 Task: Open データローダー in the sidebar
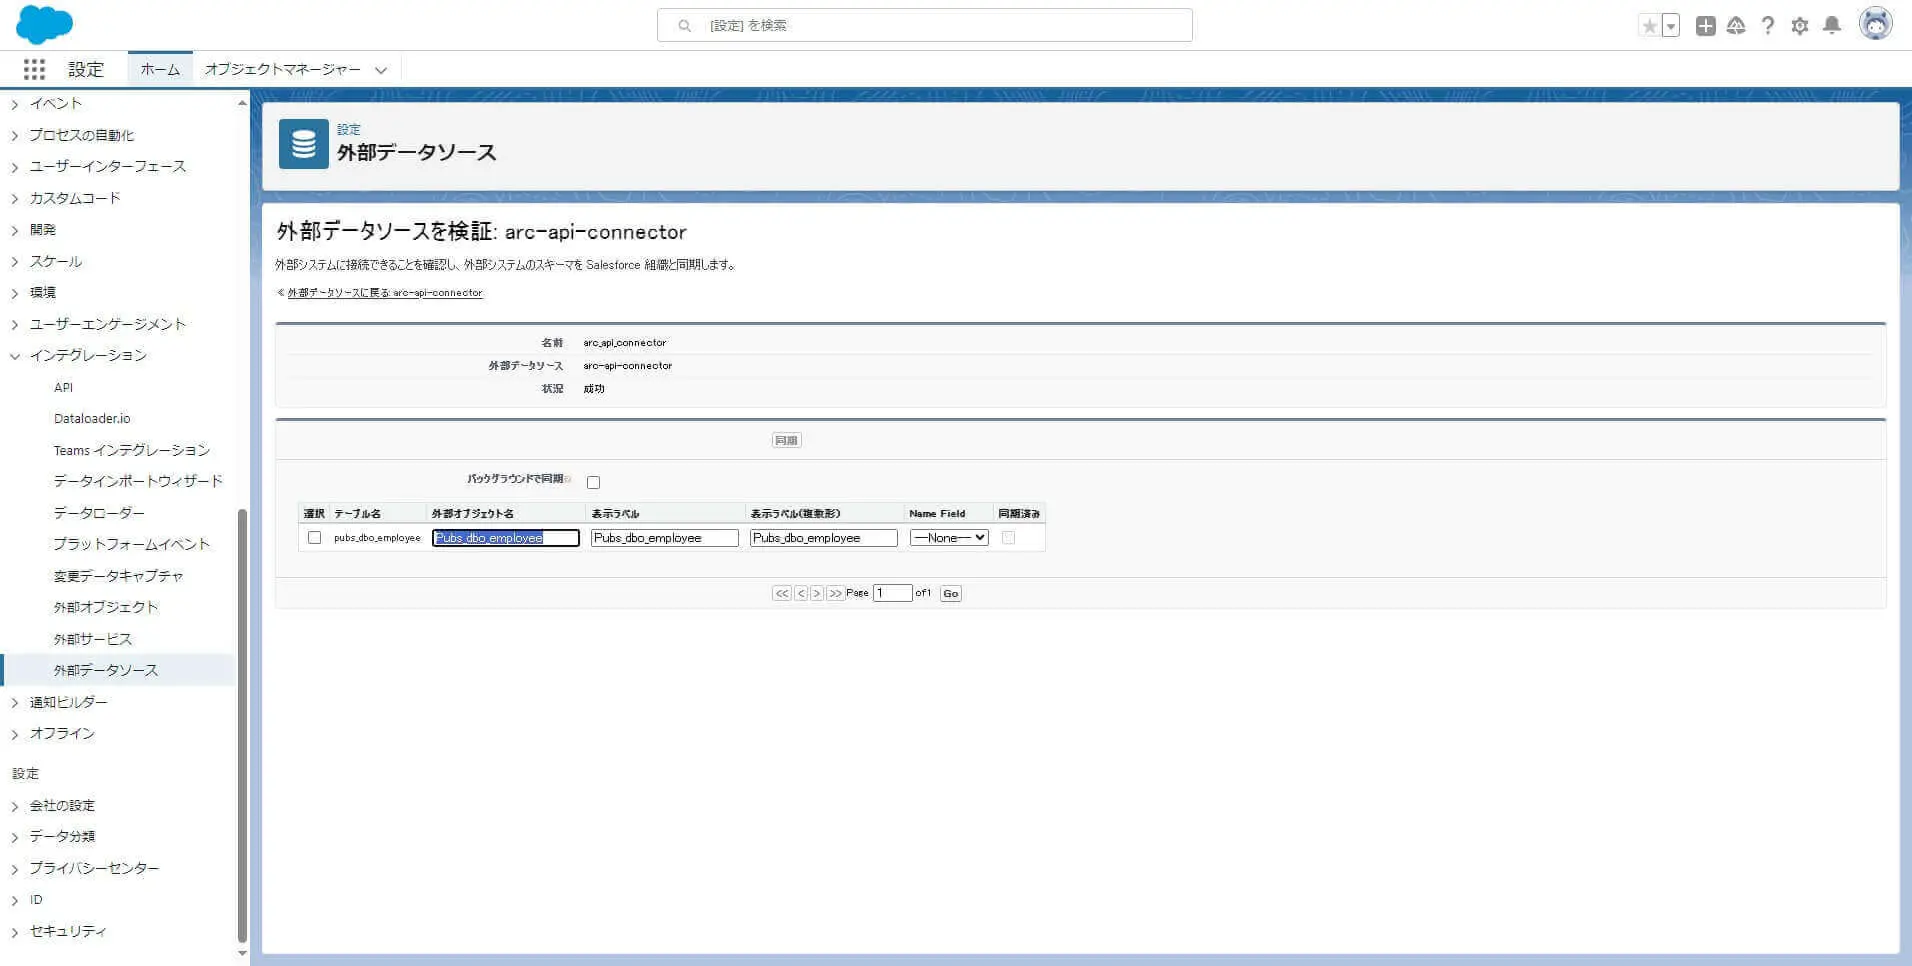(x=99, y=513)
